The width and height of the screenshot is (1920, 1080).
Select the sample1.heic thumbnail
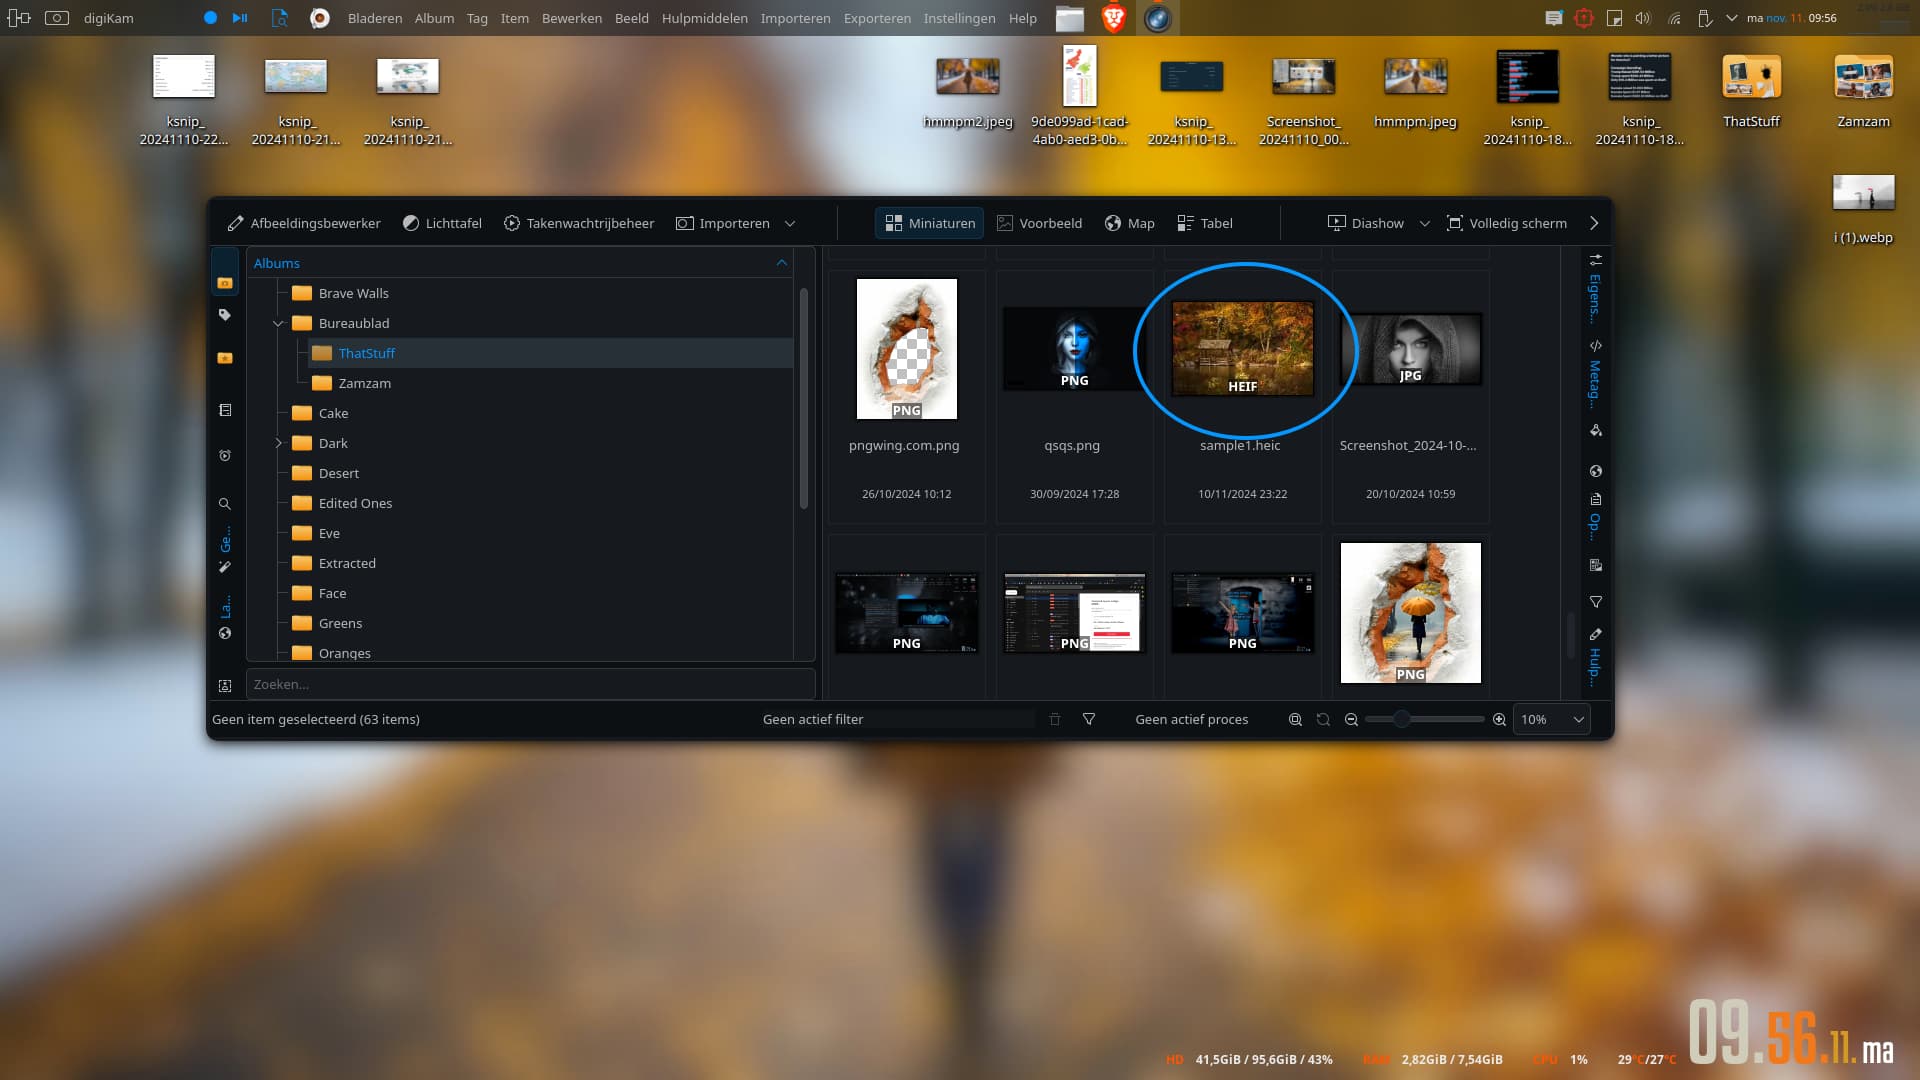(x=1242, y=348)
